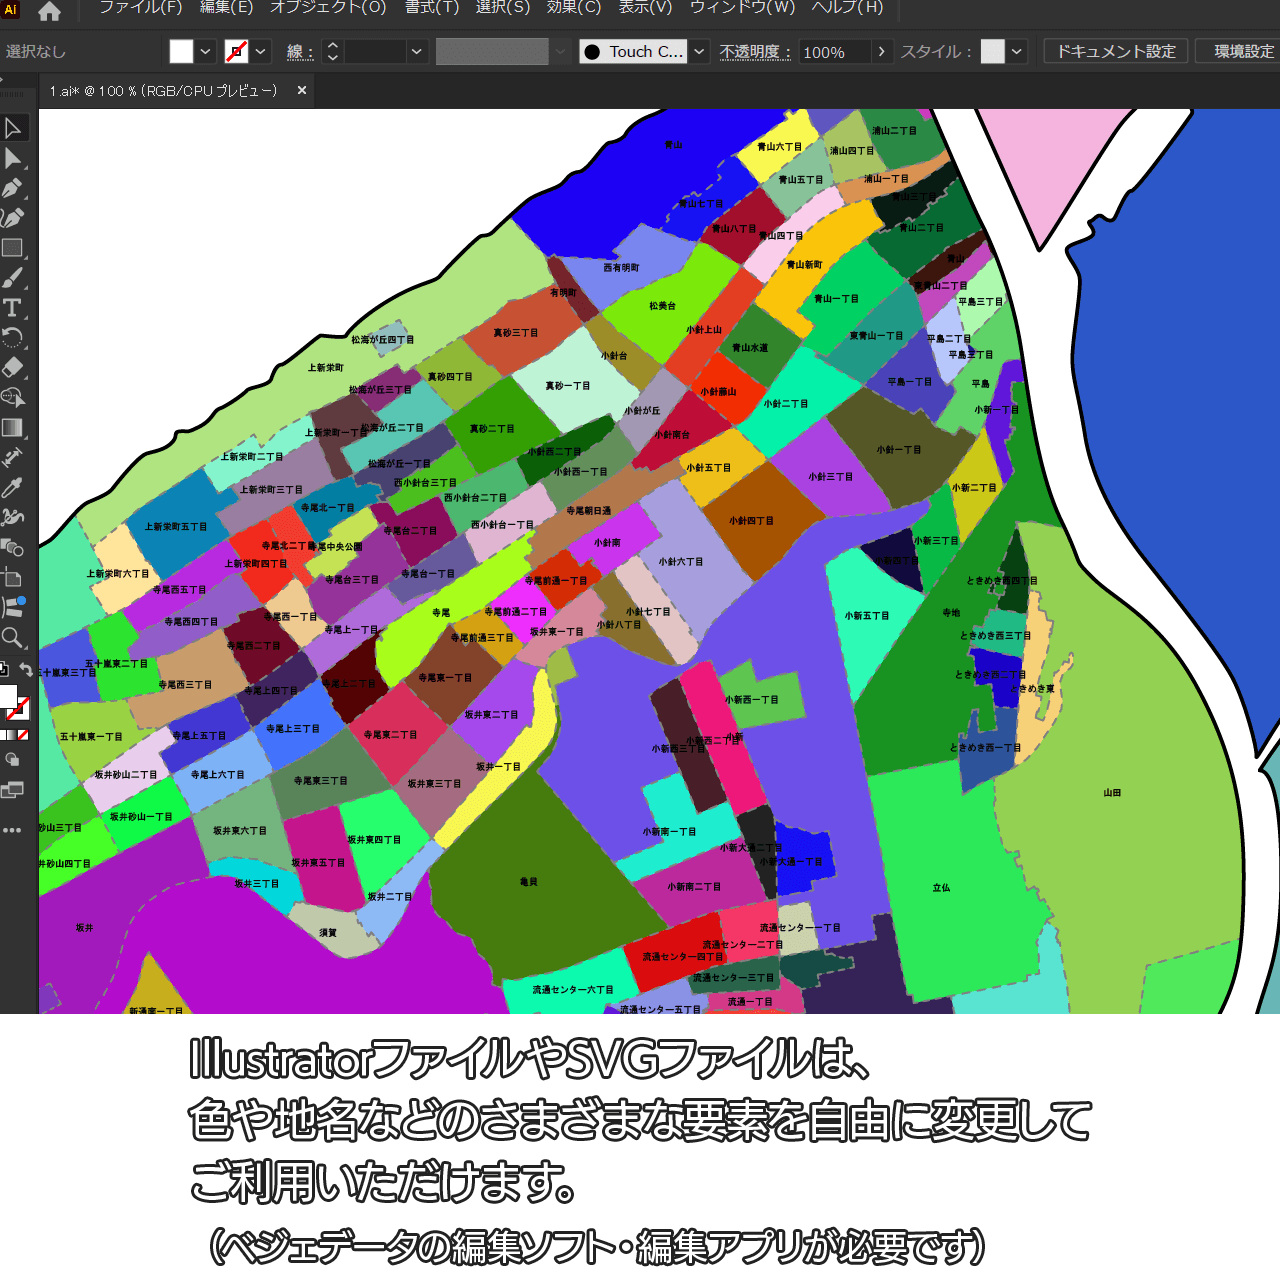Click the ドキュメント設定 button
The width and height of the screenshot is (1280, 1280).
[1116, 52]
